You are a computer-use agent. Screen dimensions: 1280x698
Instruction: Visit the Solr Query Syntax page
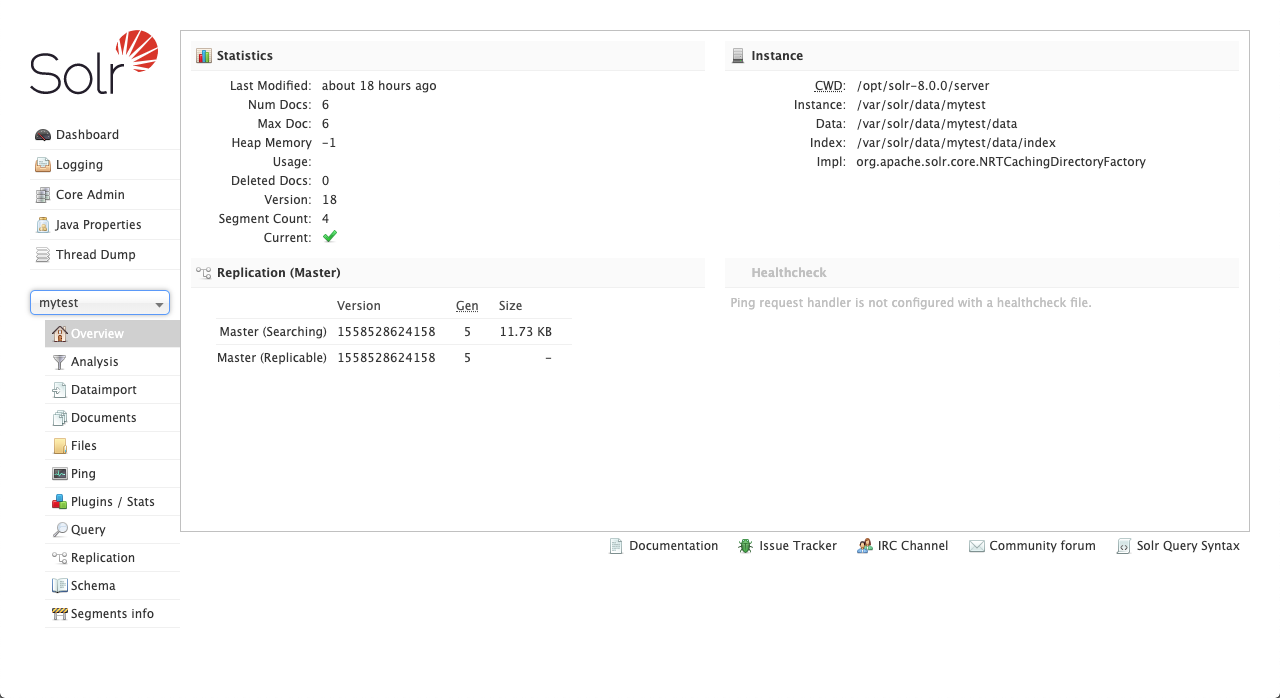tap(1188, 546)
